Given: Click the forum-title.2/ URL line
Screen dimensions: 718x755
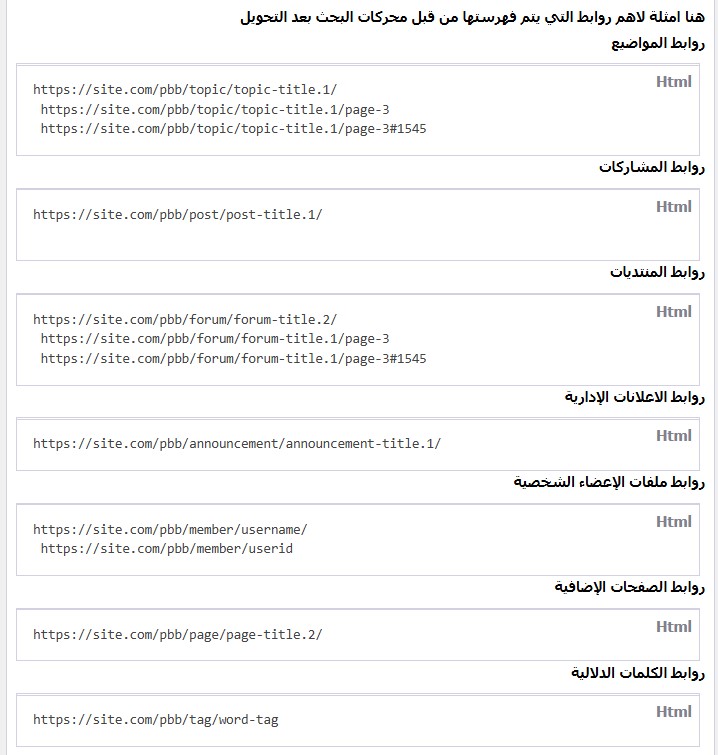Looking at the screenshot, I should pos(185,319).
